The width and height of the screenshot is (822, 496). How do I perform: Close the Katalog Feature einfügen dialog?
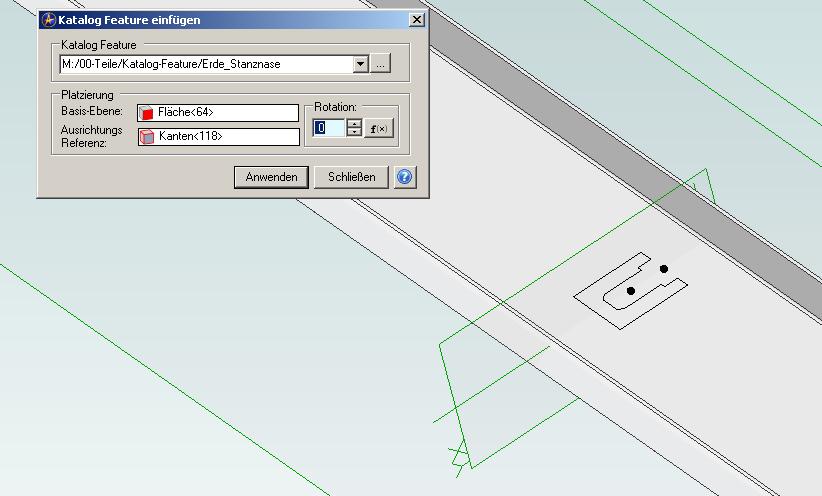pos(417,20)
